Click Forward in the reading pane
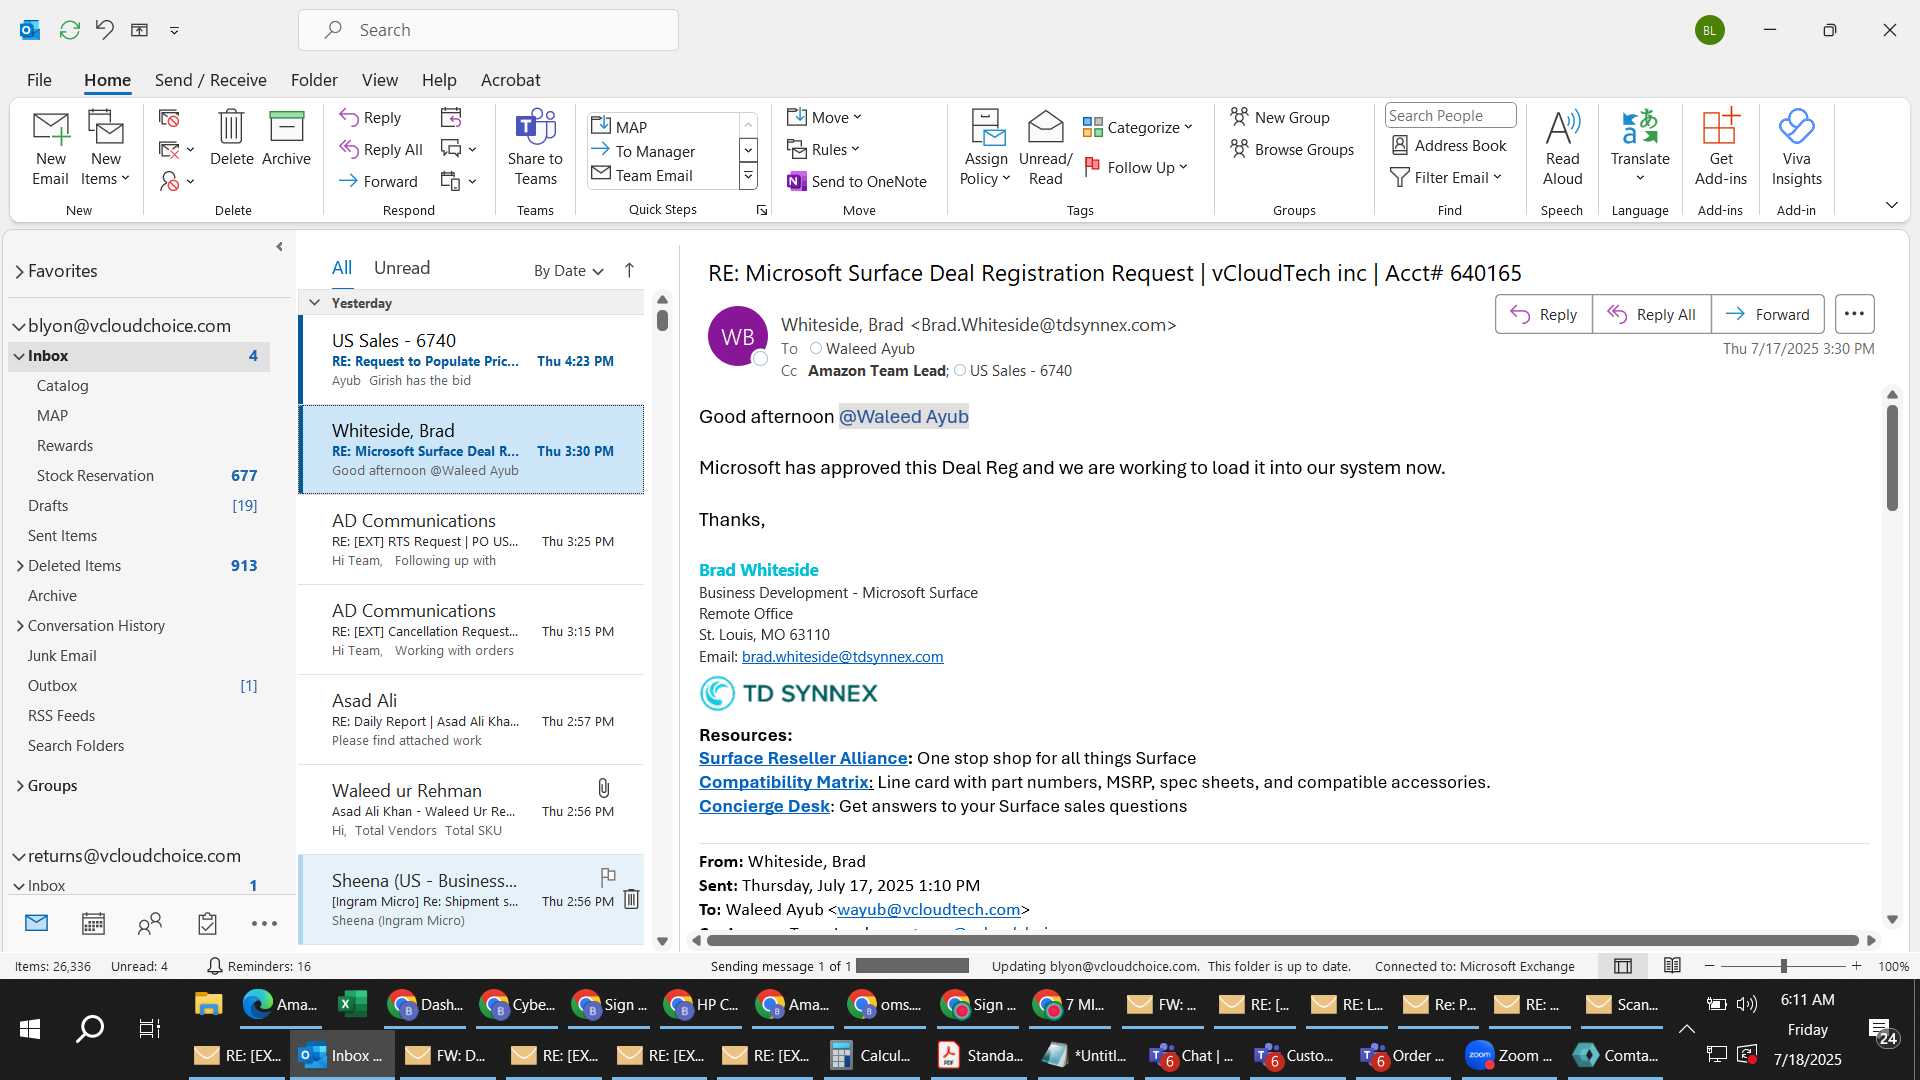This screenshot has width=1920, height=1080. tap(1767, 314)
